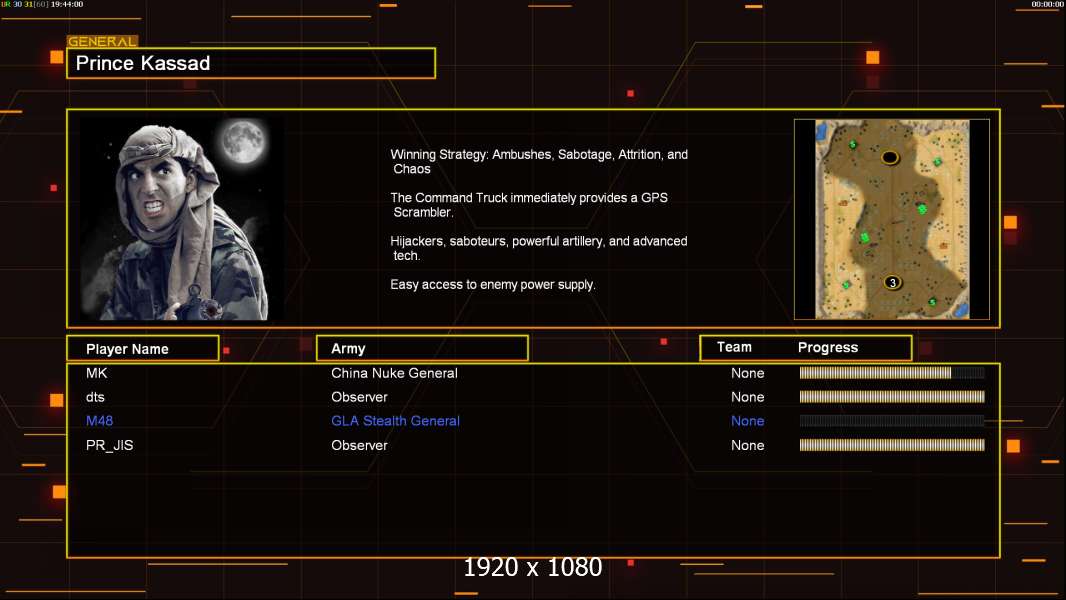Click the Prince Kassad name field
This screenshot has height=600, width=1066.
click(x=251, y=63)
